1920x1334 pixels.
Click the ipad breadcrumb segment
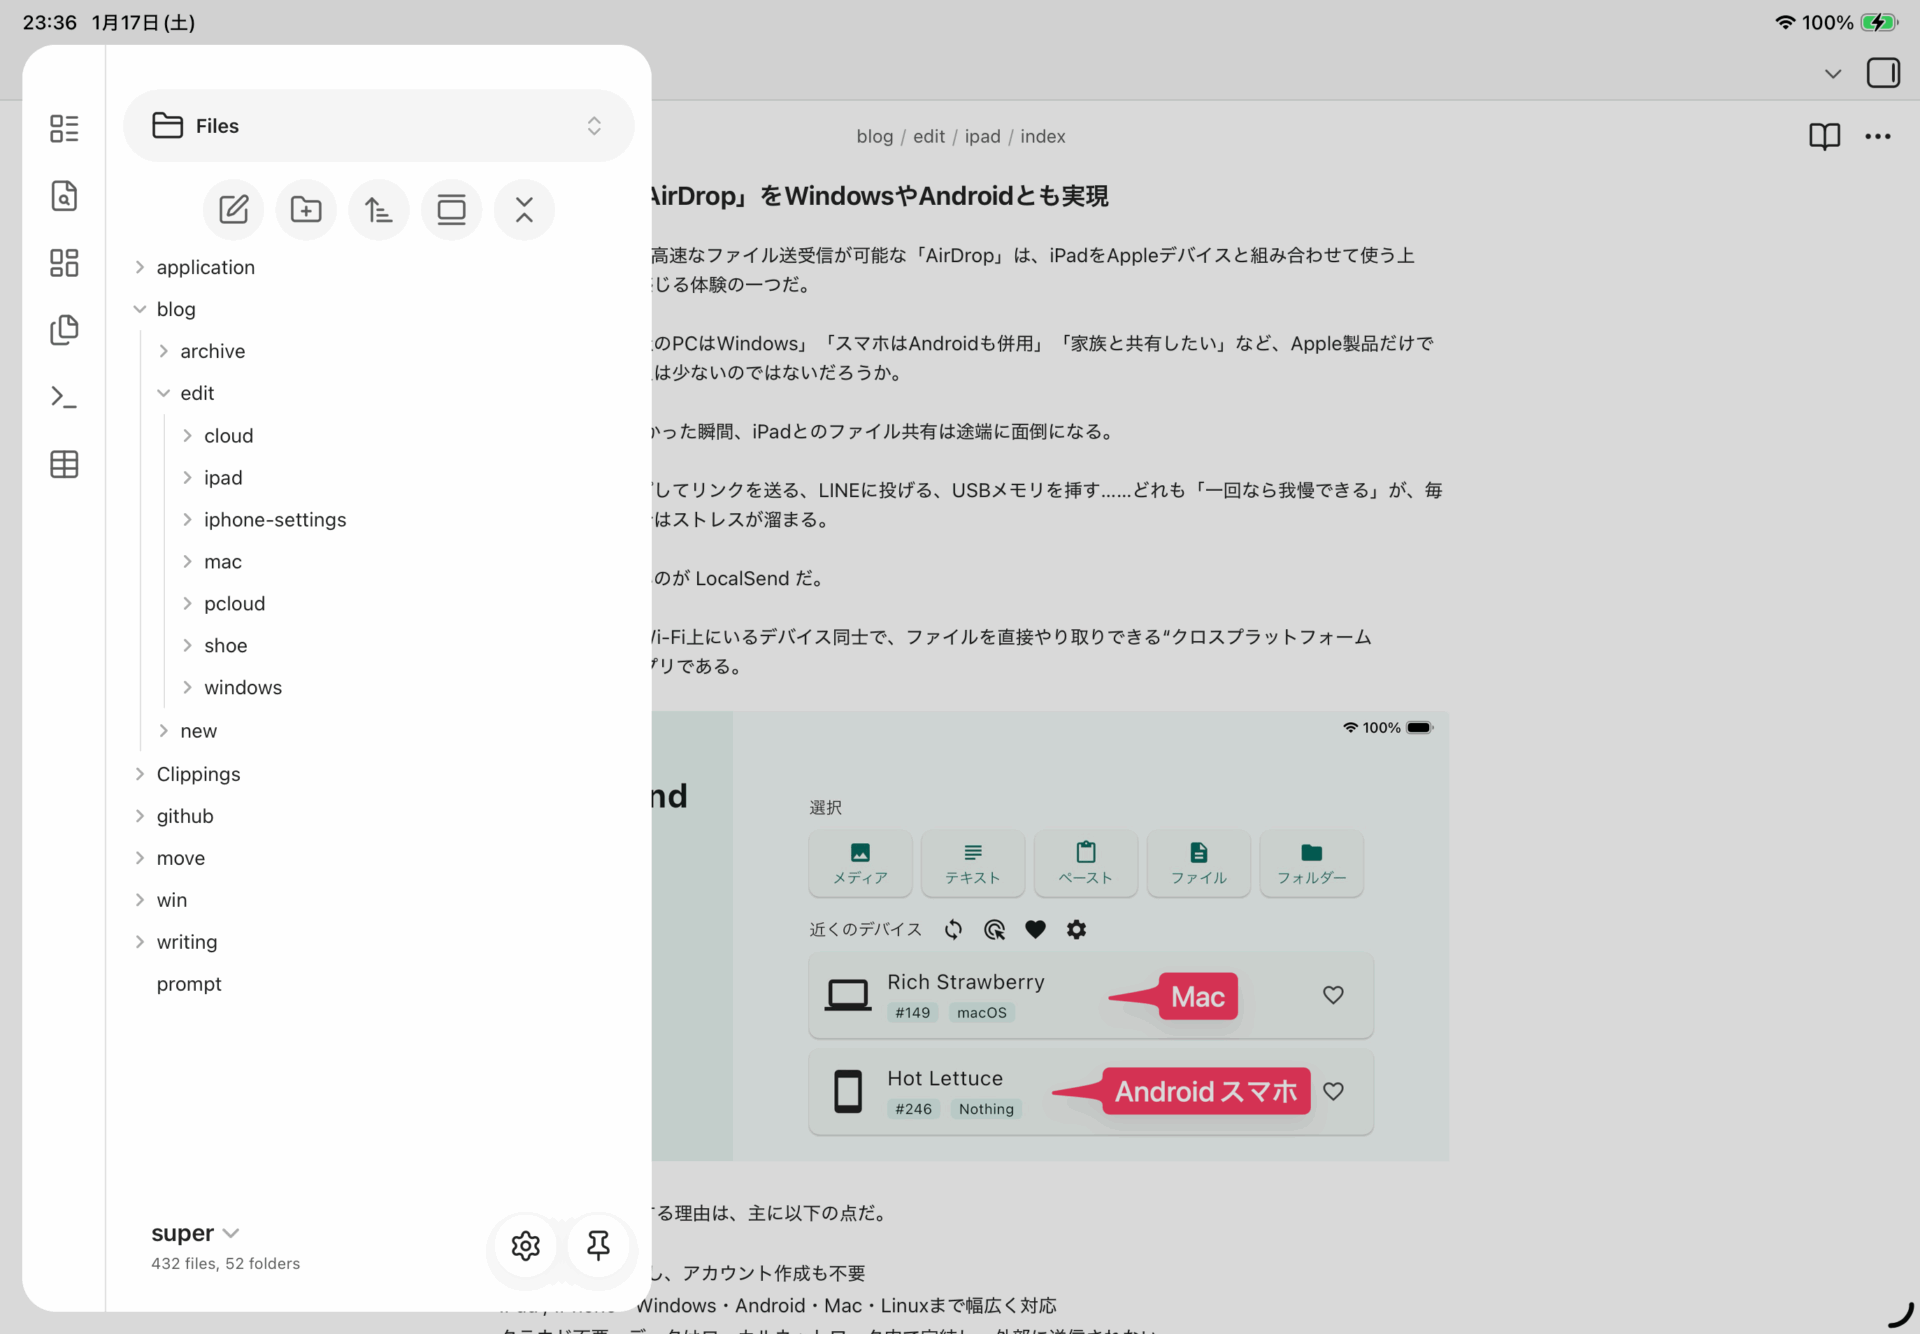click(x=982, y=136)
